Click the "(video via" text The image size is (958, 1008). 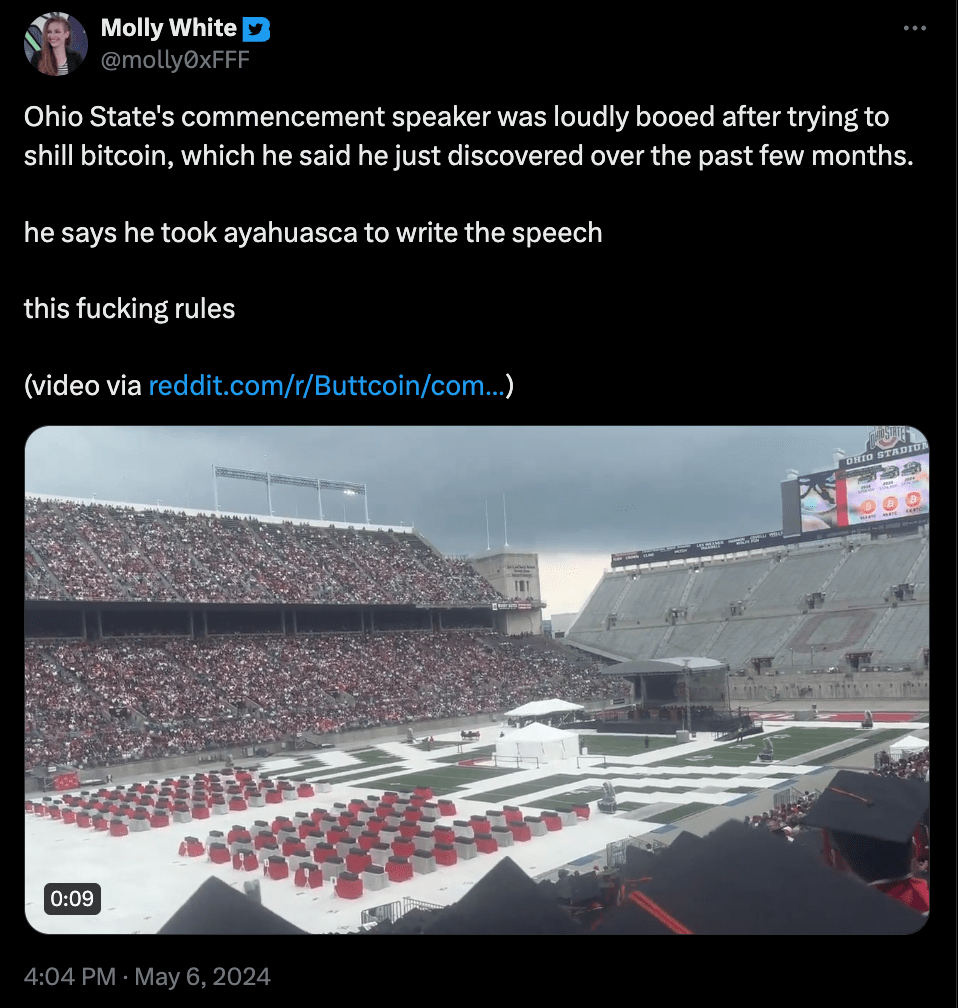[x=84, y=385]
